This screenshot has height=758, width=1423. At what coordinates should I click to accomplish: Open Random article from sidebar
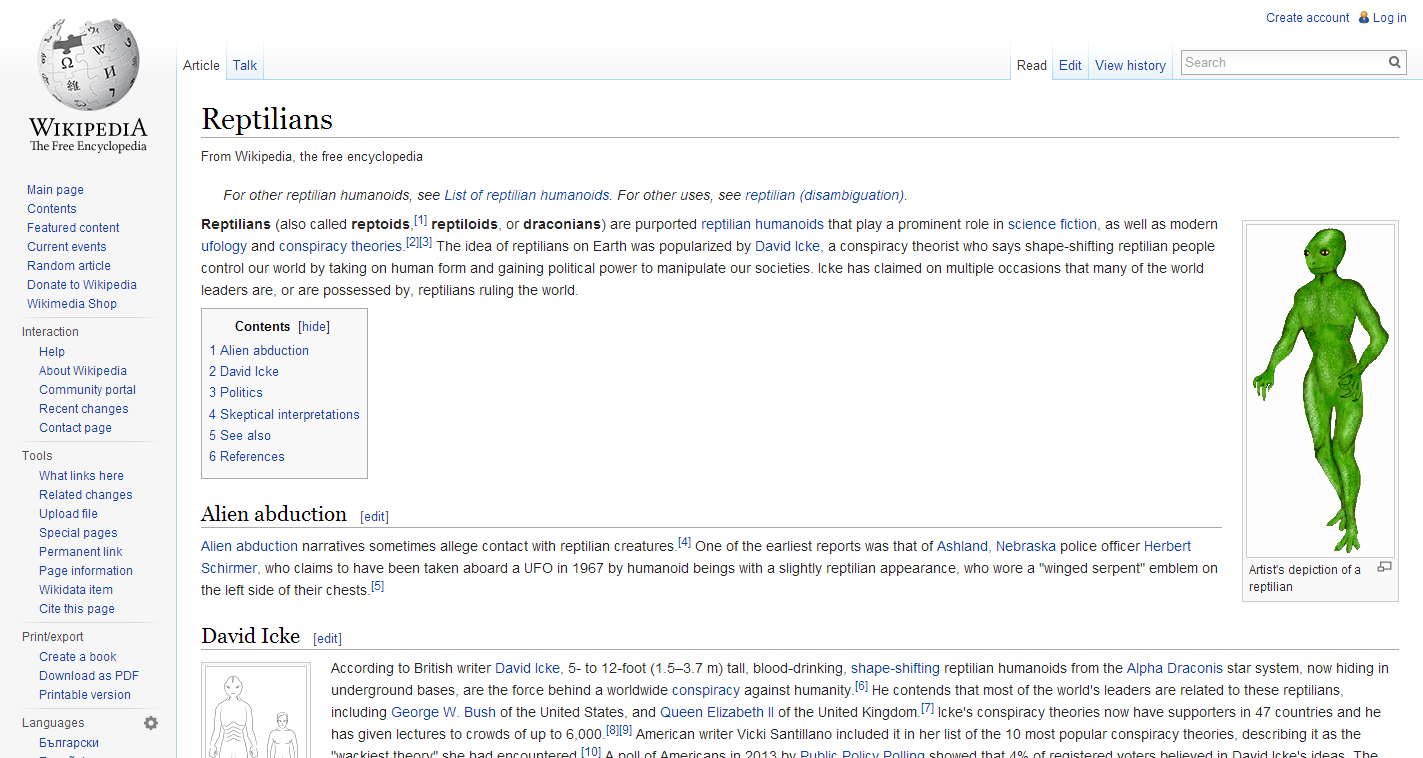click(x=69, y=266)
